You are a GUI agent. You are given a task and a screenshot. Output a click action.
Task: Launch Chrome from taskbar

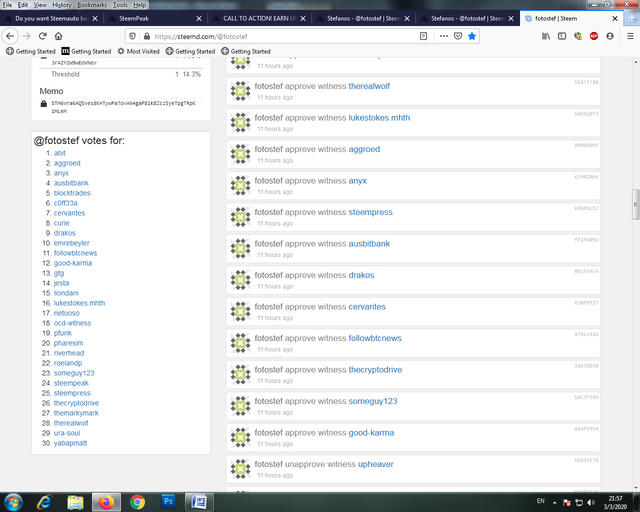pos(138,502)
